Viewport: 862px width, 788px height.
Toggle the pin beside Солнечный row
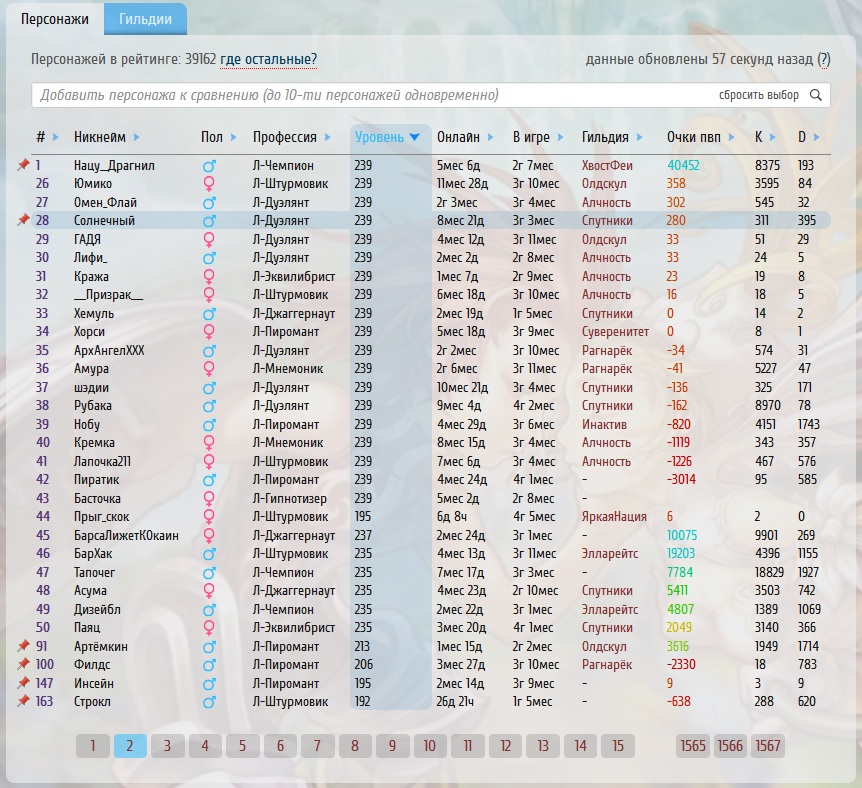tap(23, 220)
